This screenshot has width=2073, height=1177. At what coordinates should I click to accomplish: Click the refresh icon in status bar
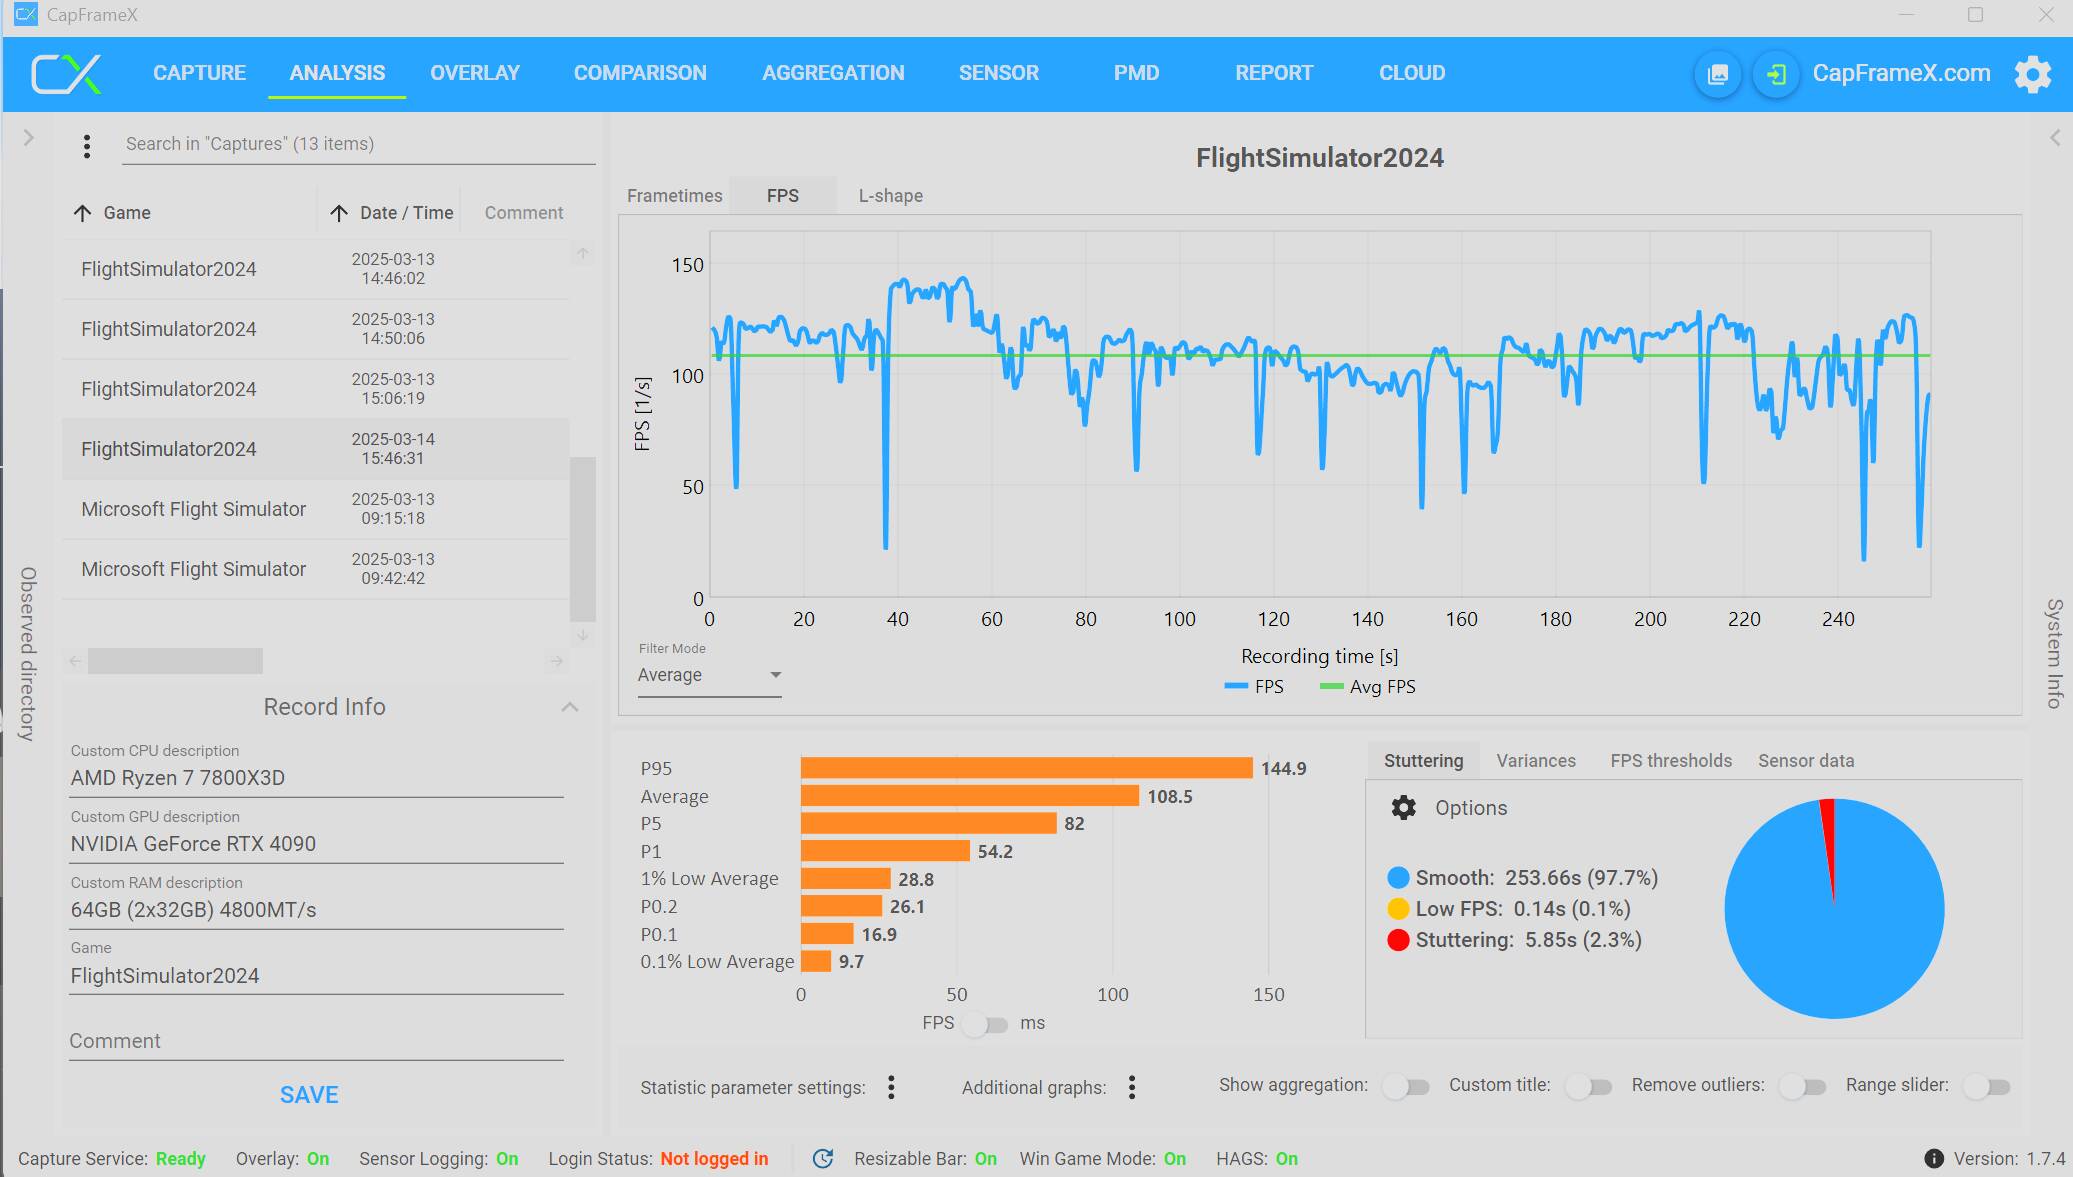[823, 1158]
